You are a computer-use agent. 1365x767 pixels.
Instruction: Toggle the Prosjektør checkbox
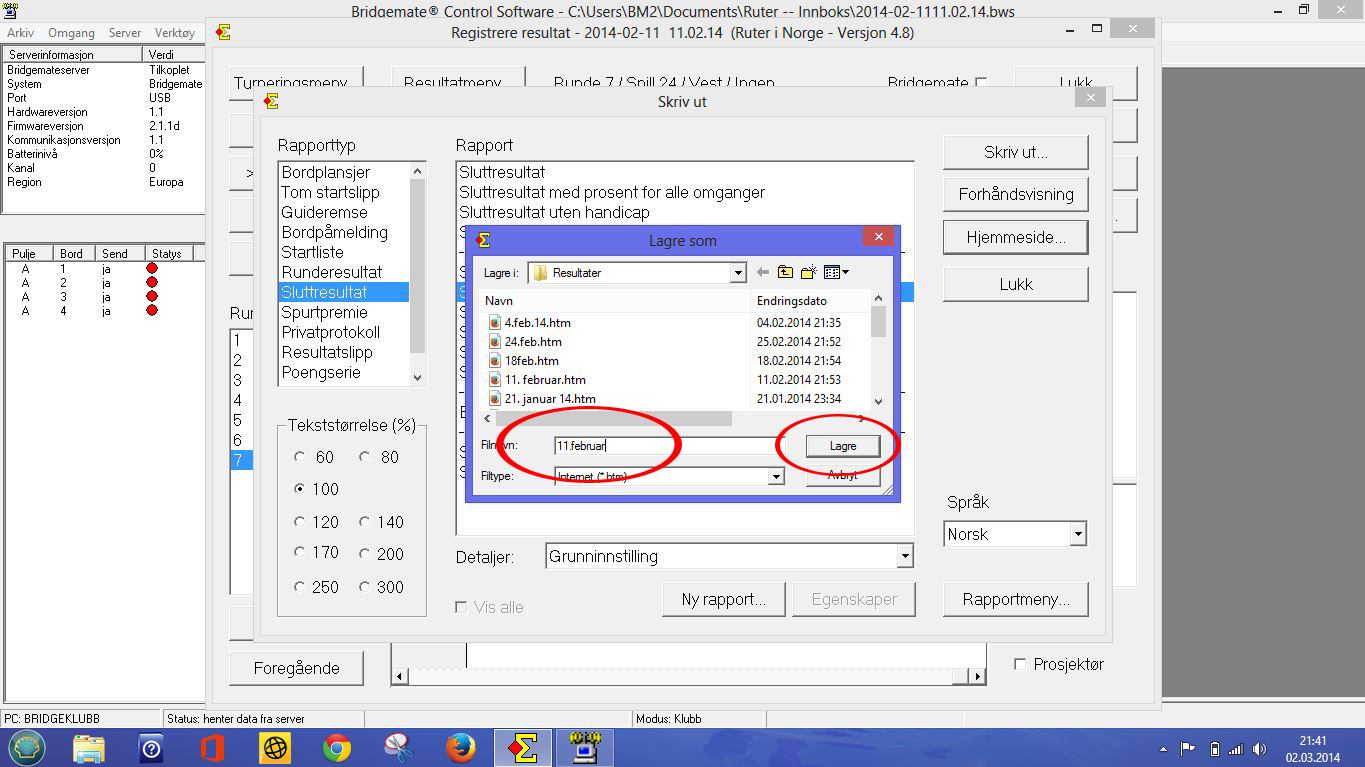(x=1020, y=664)
